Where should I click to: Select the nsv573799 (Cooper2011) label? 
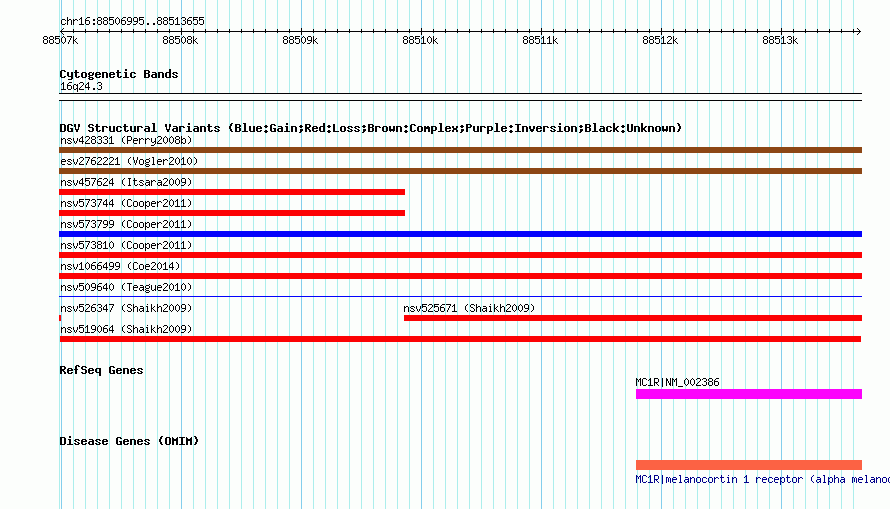tap(126, 224)
